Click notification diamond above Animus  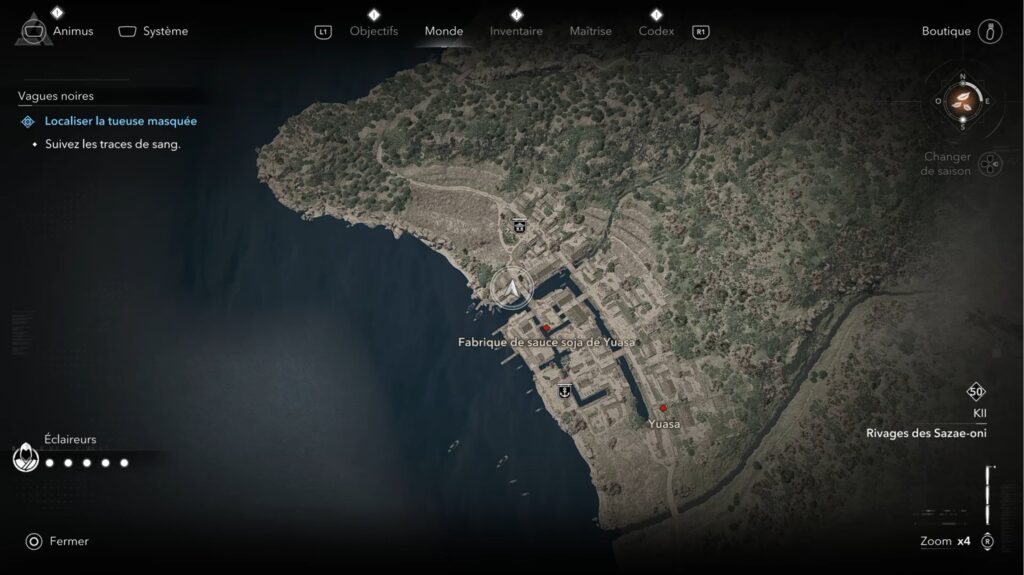pos(57,12)
